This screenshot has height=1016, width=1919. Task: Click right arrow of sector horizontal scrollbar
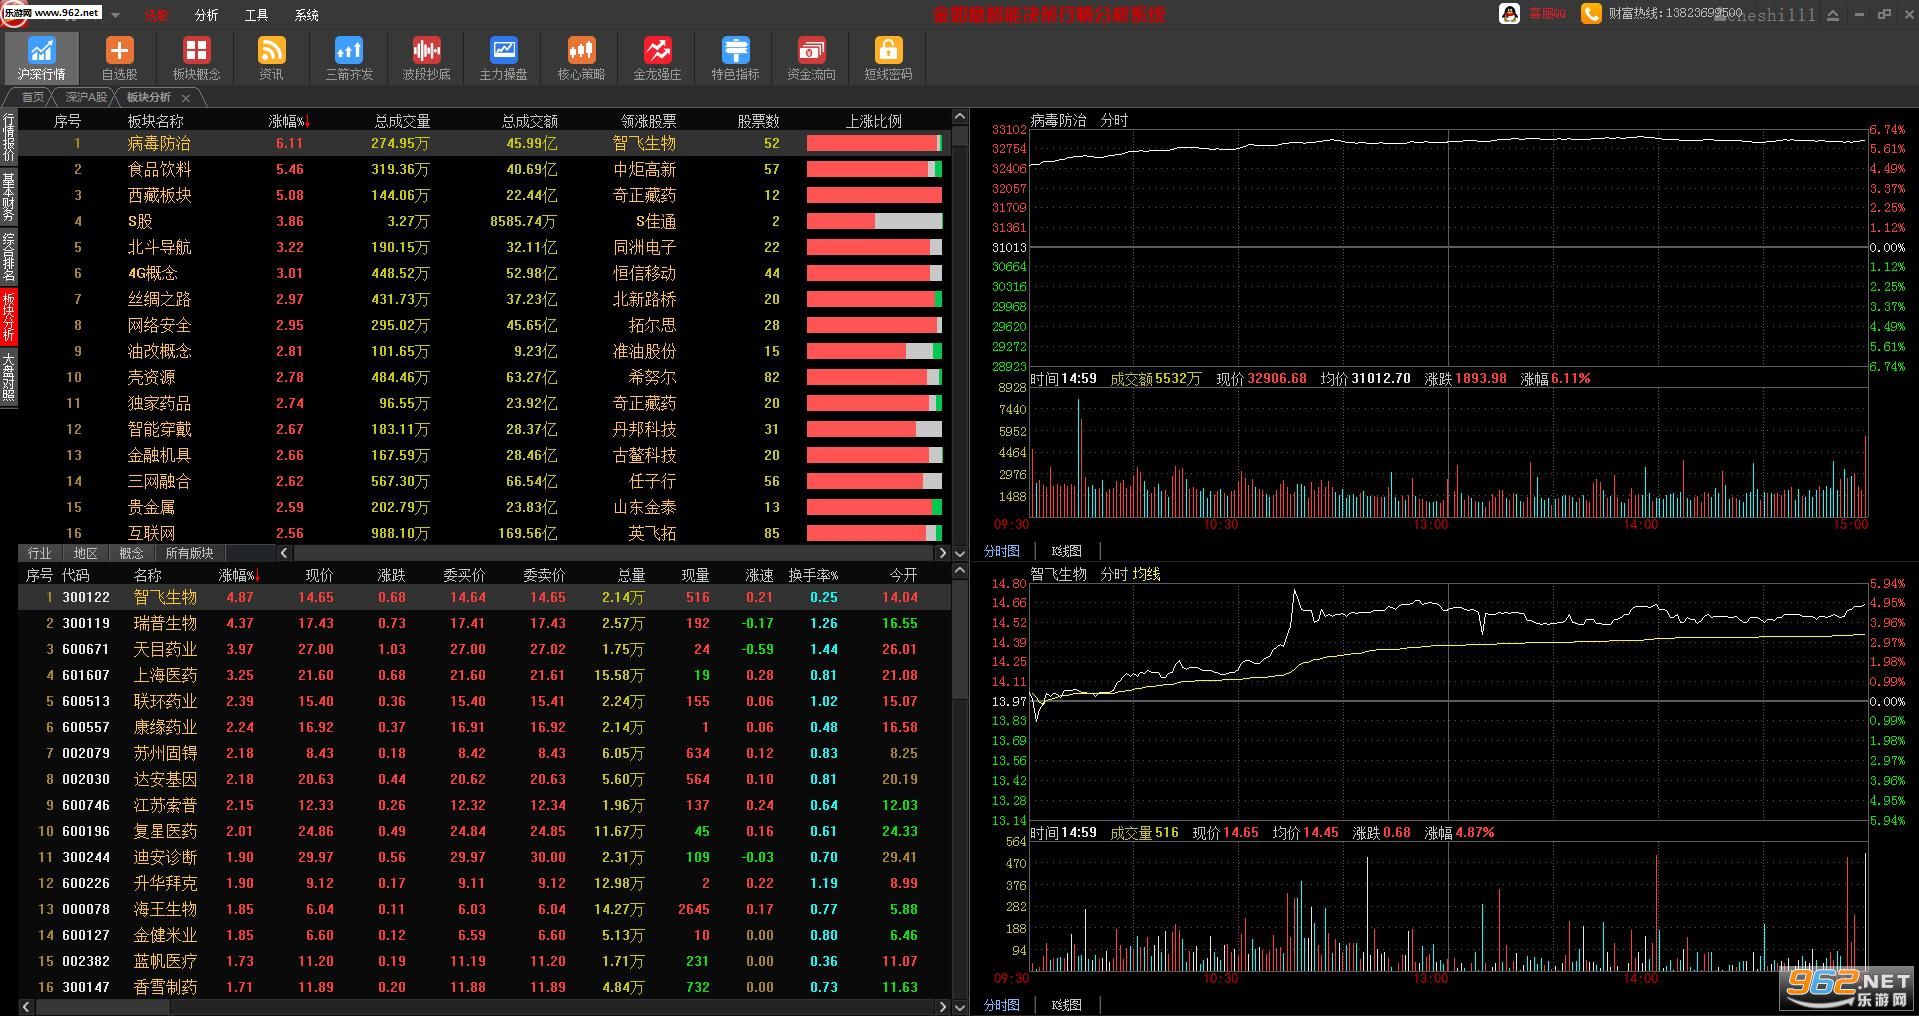942,553
